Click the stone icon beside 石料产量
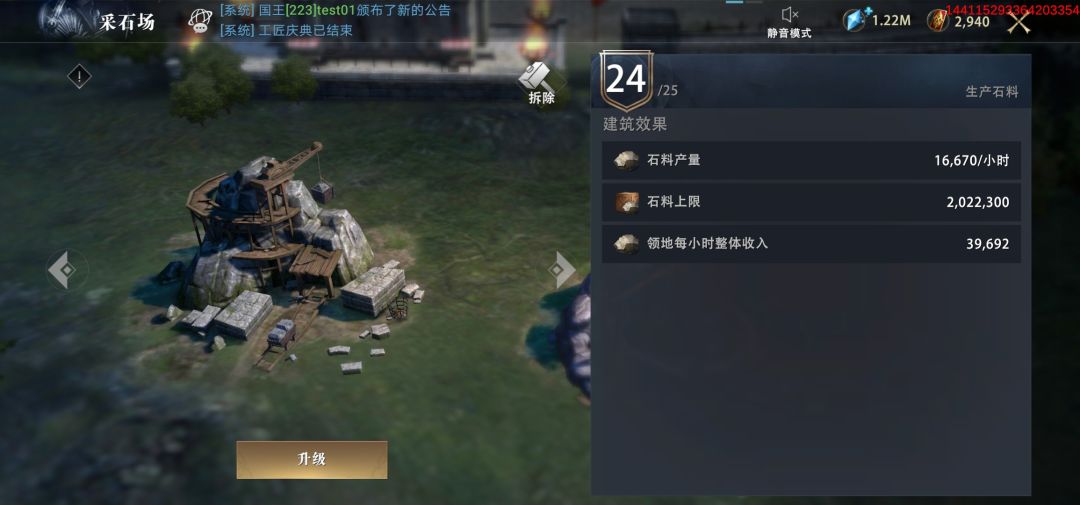The width and height of the screenshot is (1080, 505). click(626, 161)
